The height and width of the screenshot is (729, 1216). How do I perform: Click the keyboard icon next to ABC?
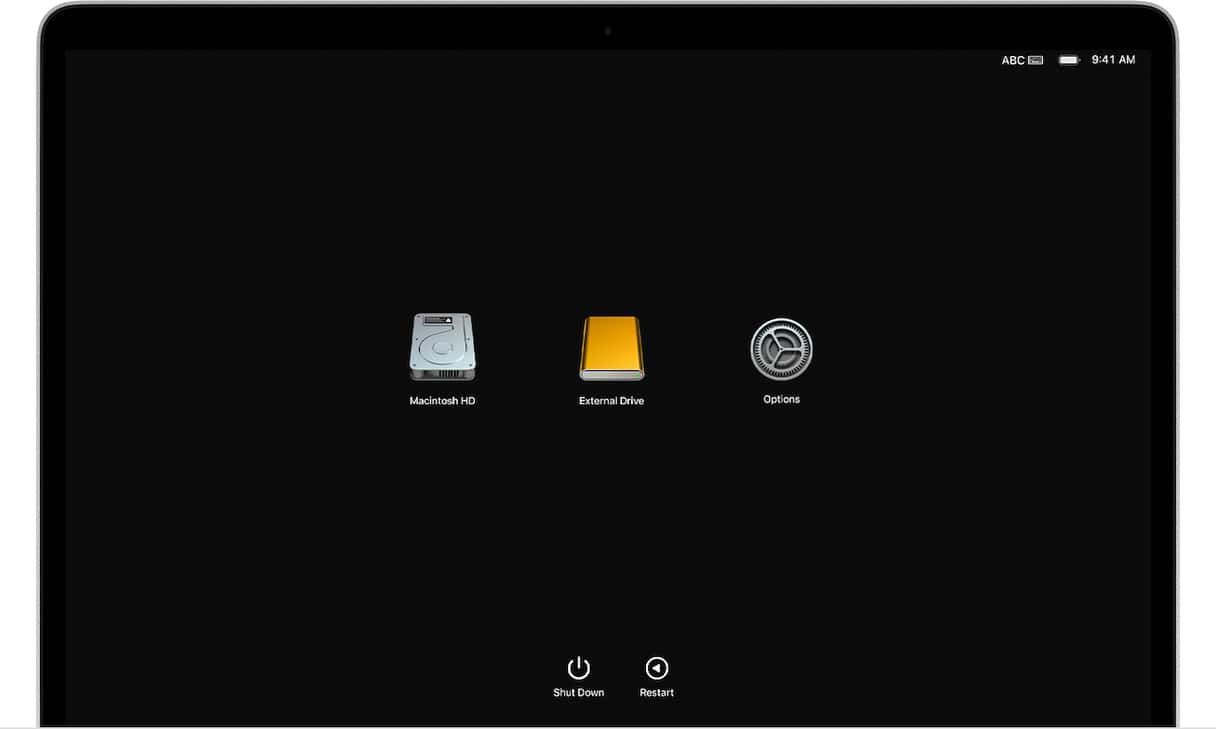pyautogui.click(x=1036, y=60)
